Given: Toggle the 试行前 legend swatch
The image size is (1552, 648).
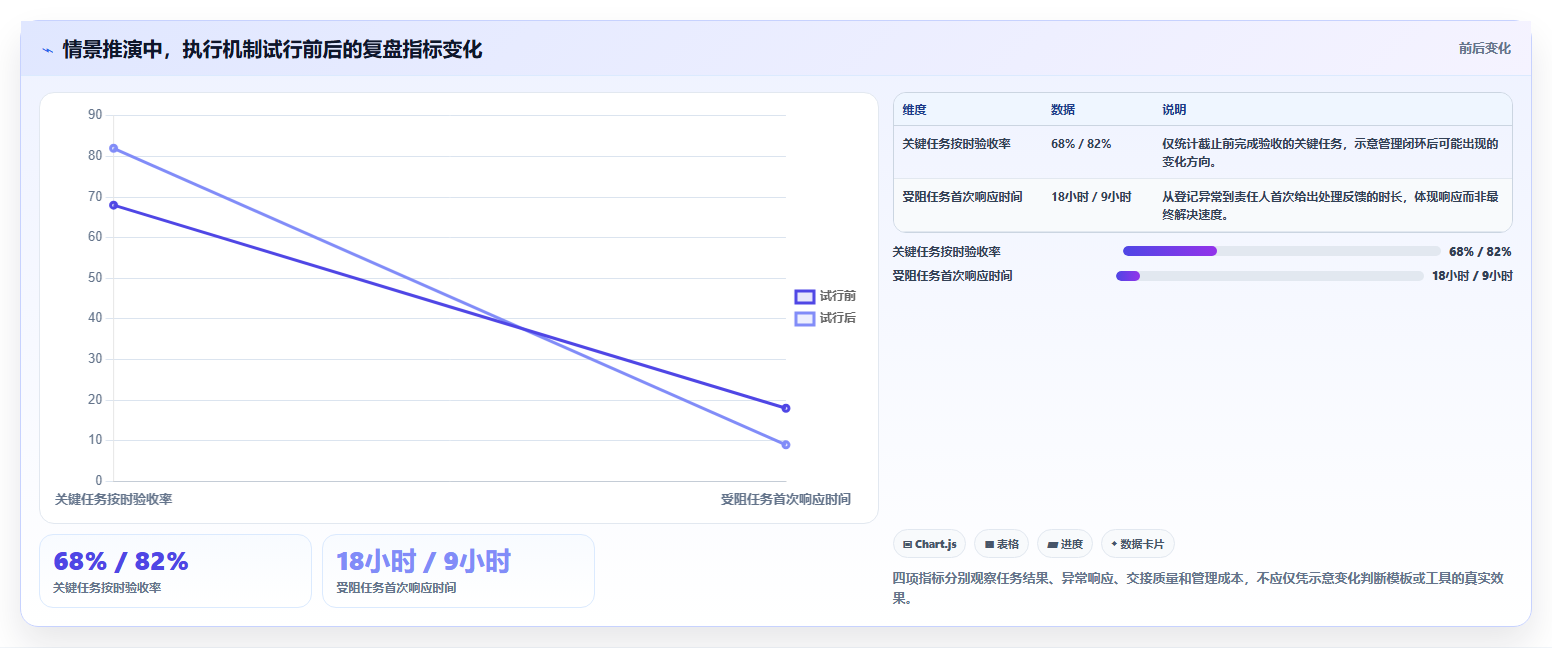Looking at the screenshot, I should tap(805, 296).
